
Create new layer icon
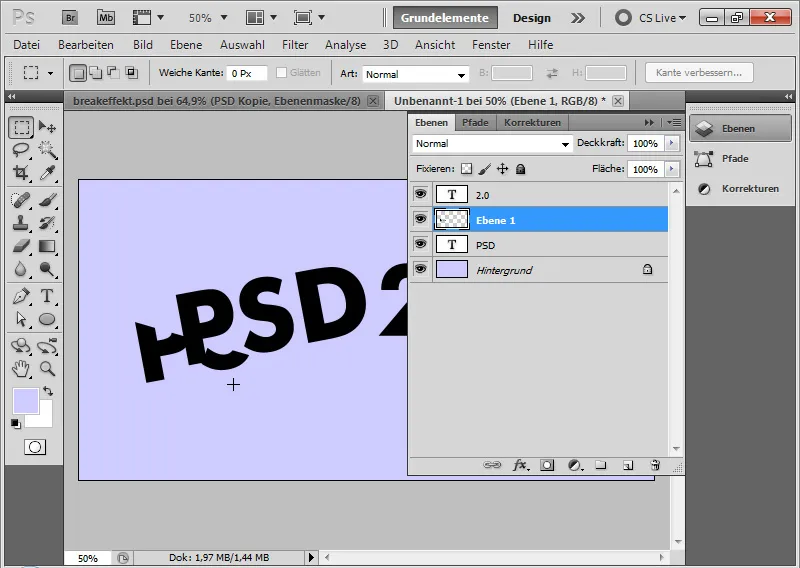click(x=628, y=465)
